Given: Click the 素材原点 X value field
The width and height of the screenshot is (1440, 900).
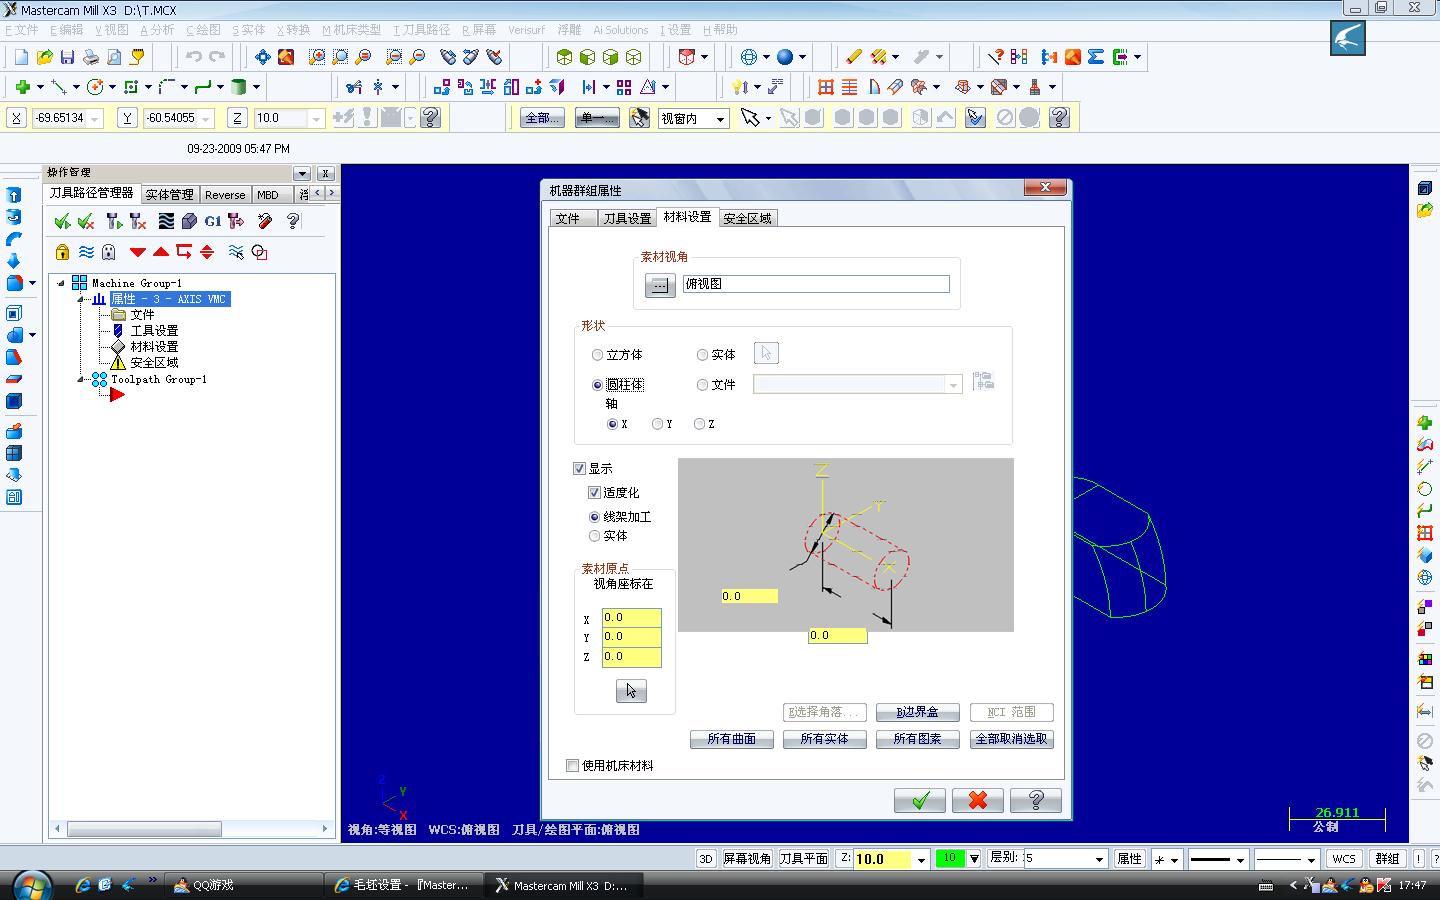Looking at the screenshot, I should pyautogui.click(x=631, y=617).
